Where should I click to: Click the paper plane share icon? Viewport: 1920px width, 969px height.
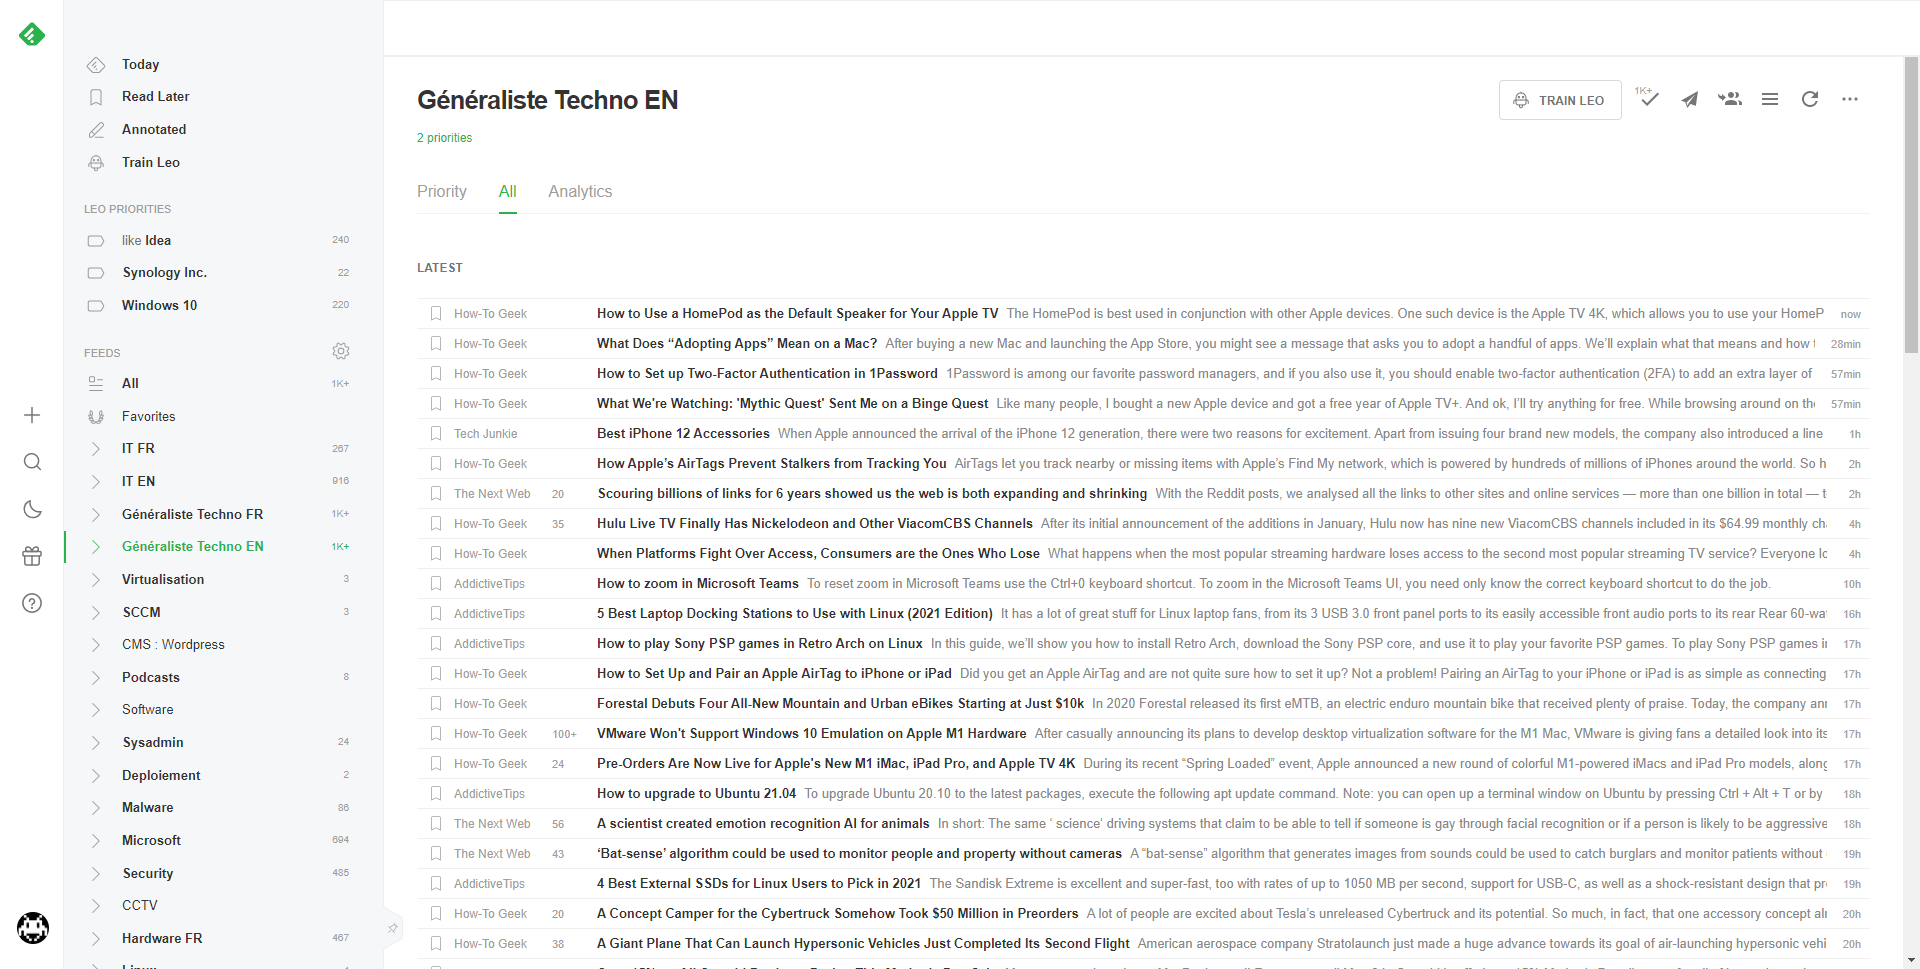[1690, 99]
